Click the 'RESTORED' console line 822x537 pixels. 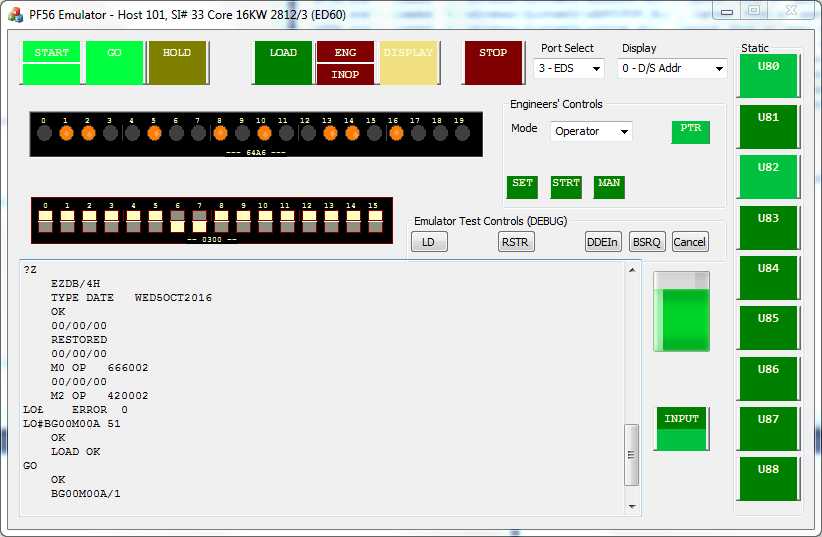click(x=79, y=339)
